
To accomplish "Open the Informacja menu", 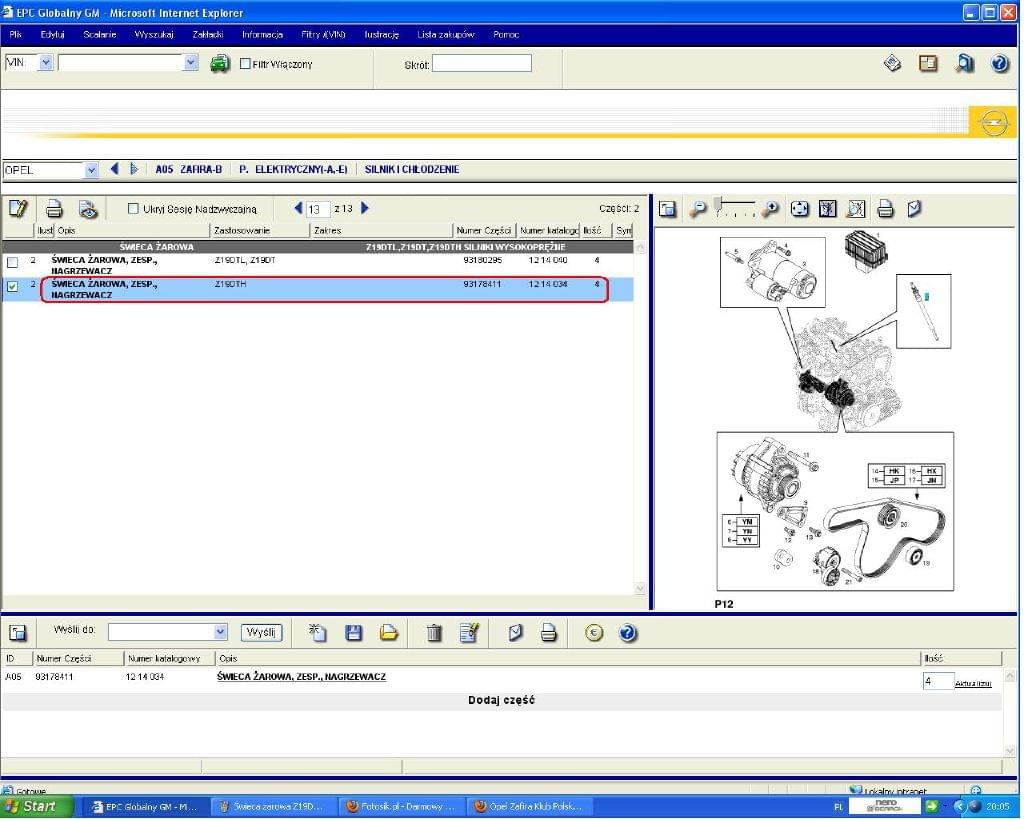I will click(x=262, y=34).
